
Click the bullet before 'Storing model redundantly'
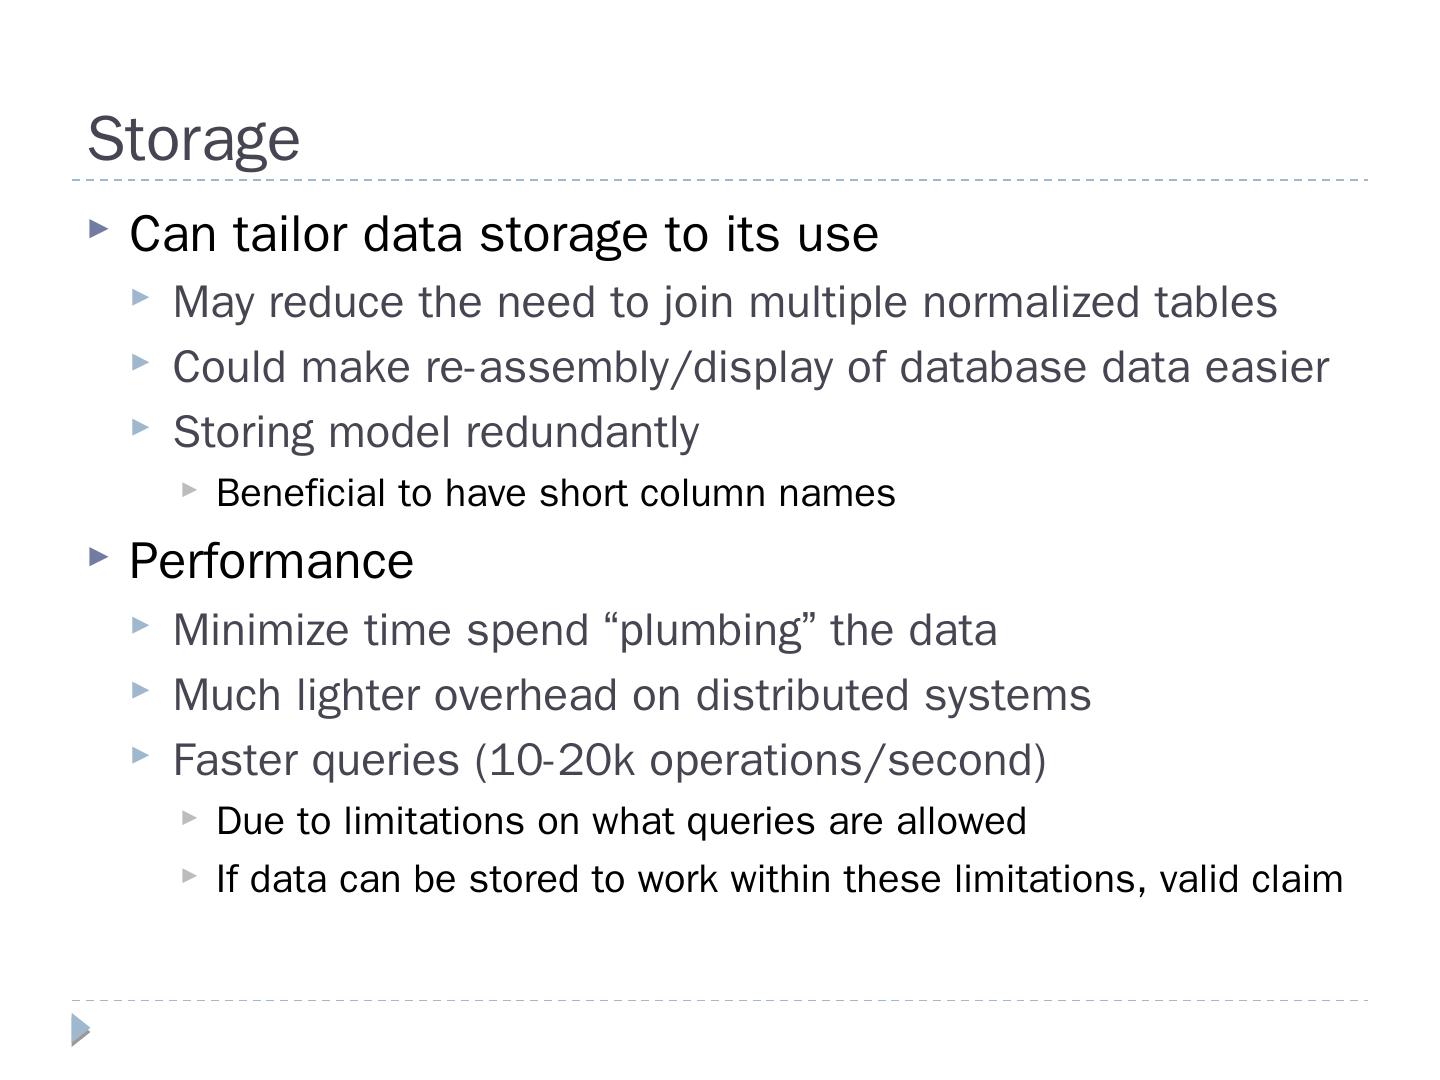140,427
